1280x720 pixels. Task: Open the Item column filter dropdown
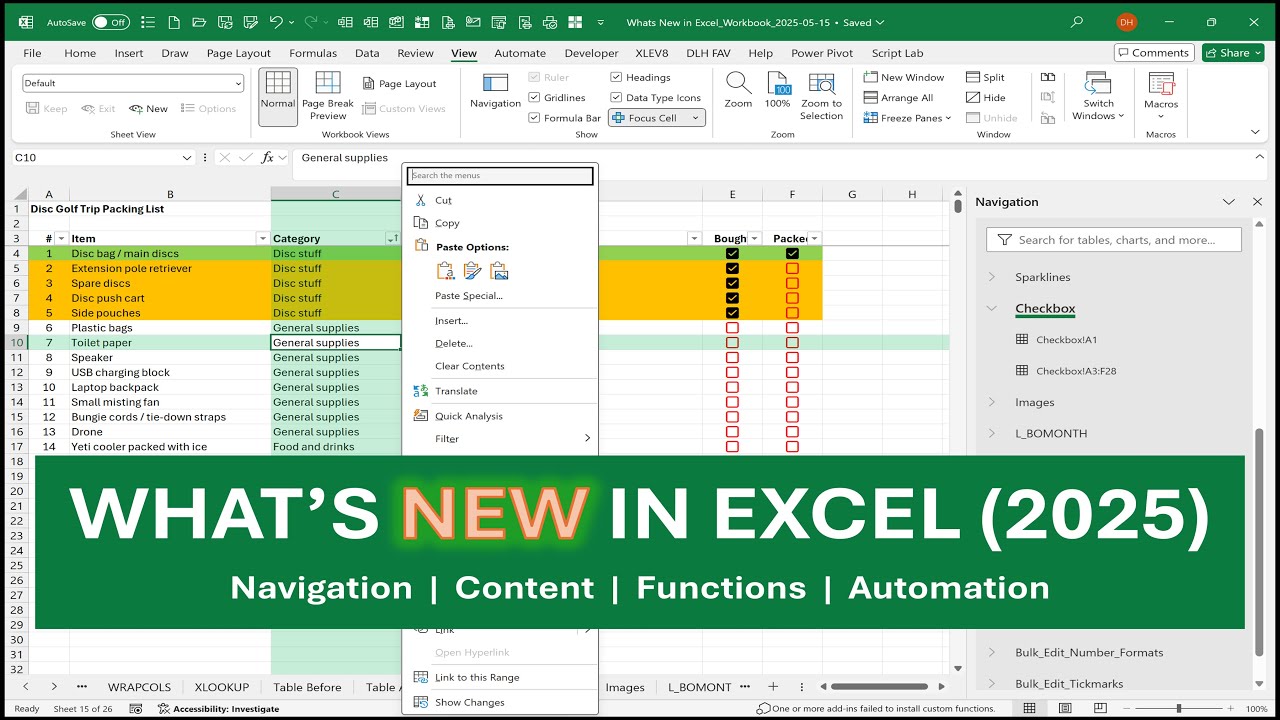point(263,239)
